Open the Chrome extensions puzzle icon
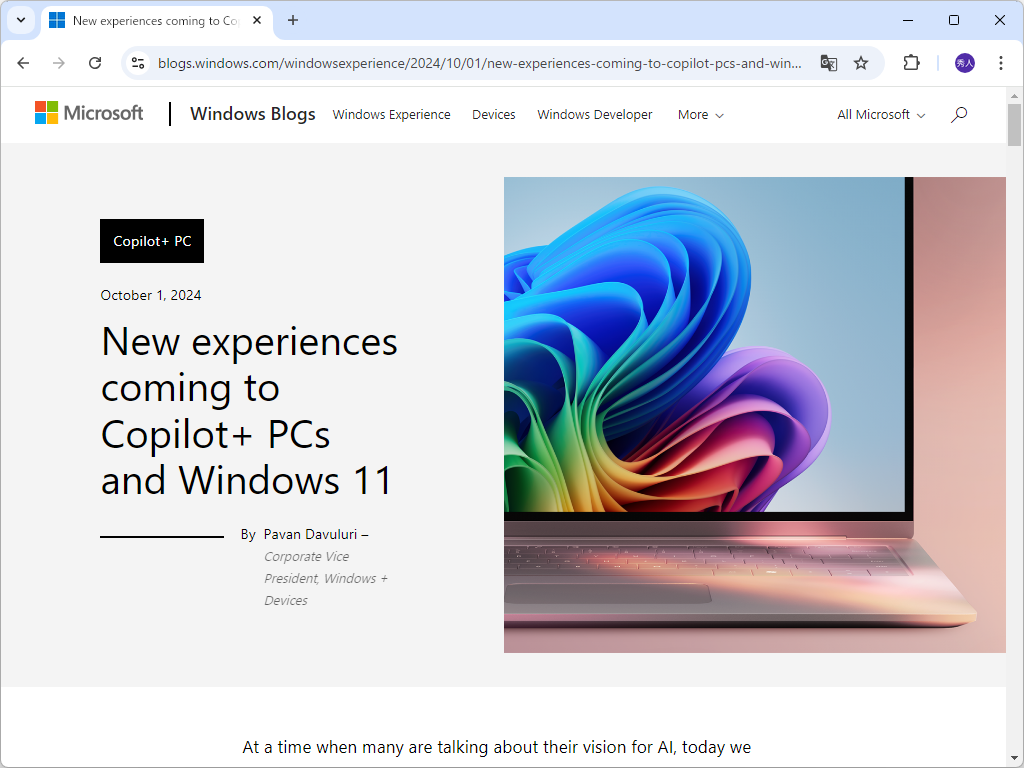 pos(911,62)
